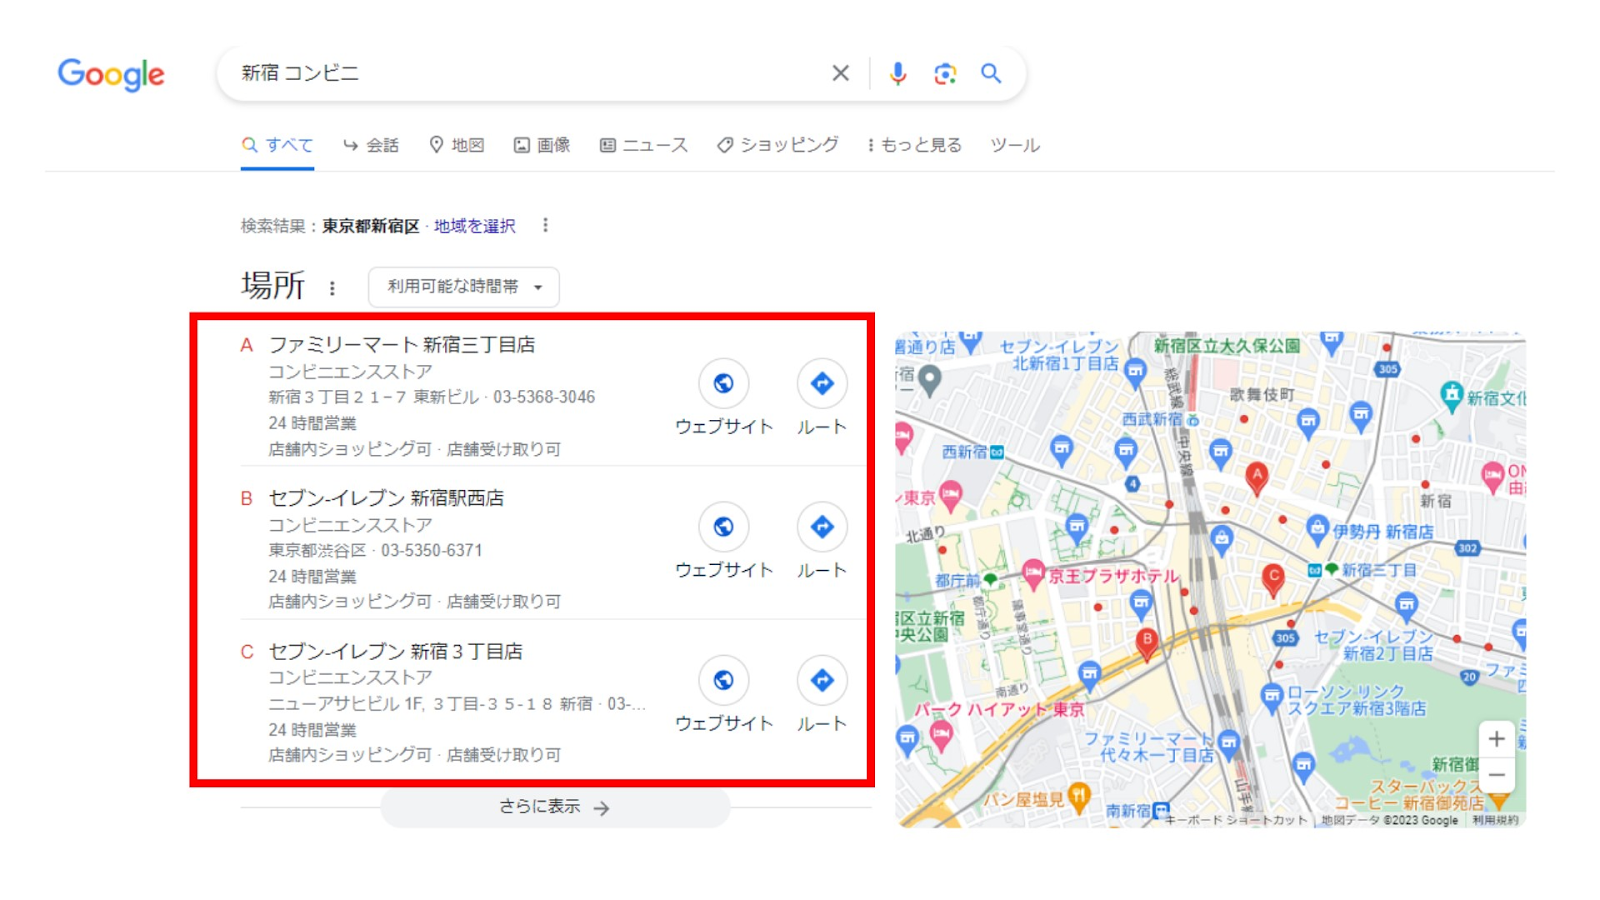Click セブン-イレブン 北新宿1丁目店 map marker
Screen dimensions: 1600x900
pos(1135,373)
